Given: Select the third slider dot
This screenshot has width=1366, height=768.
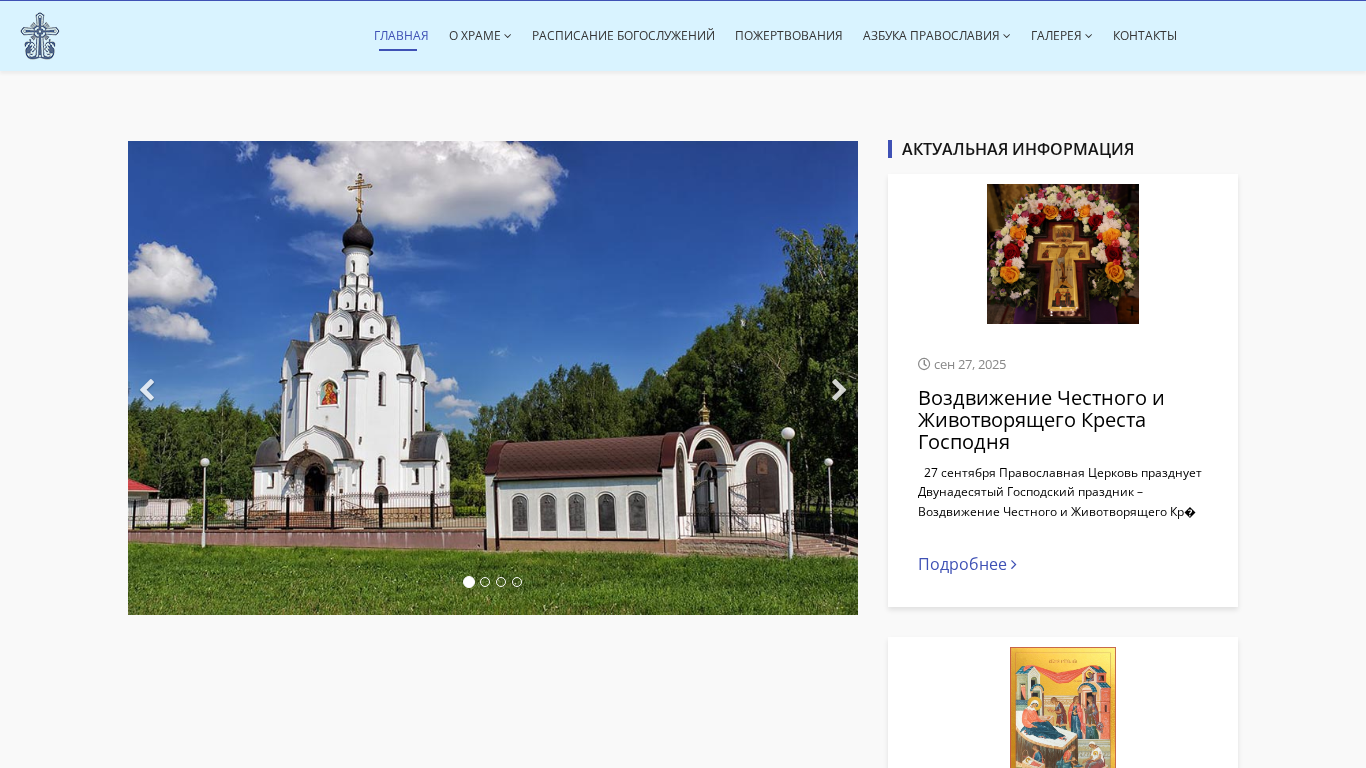Looking at the screenshot, I should coord(501,582).
